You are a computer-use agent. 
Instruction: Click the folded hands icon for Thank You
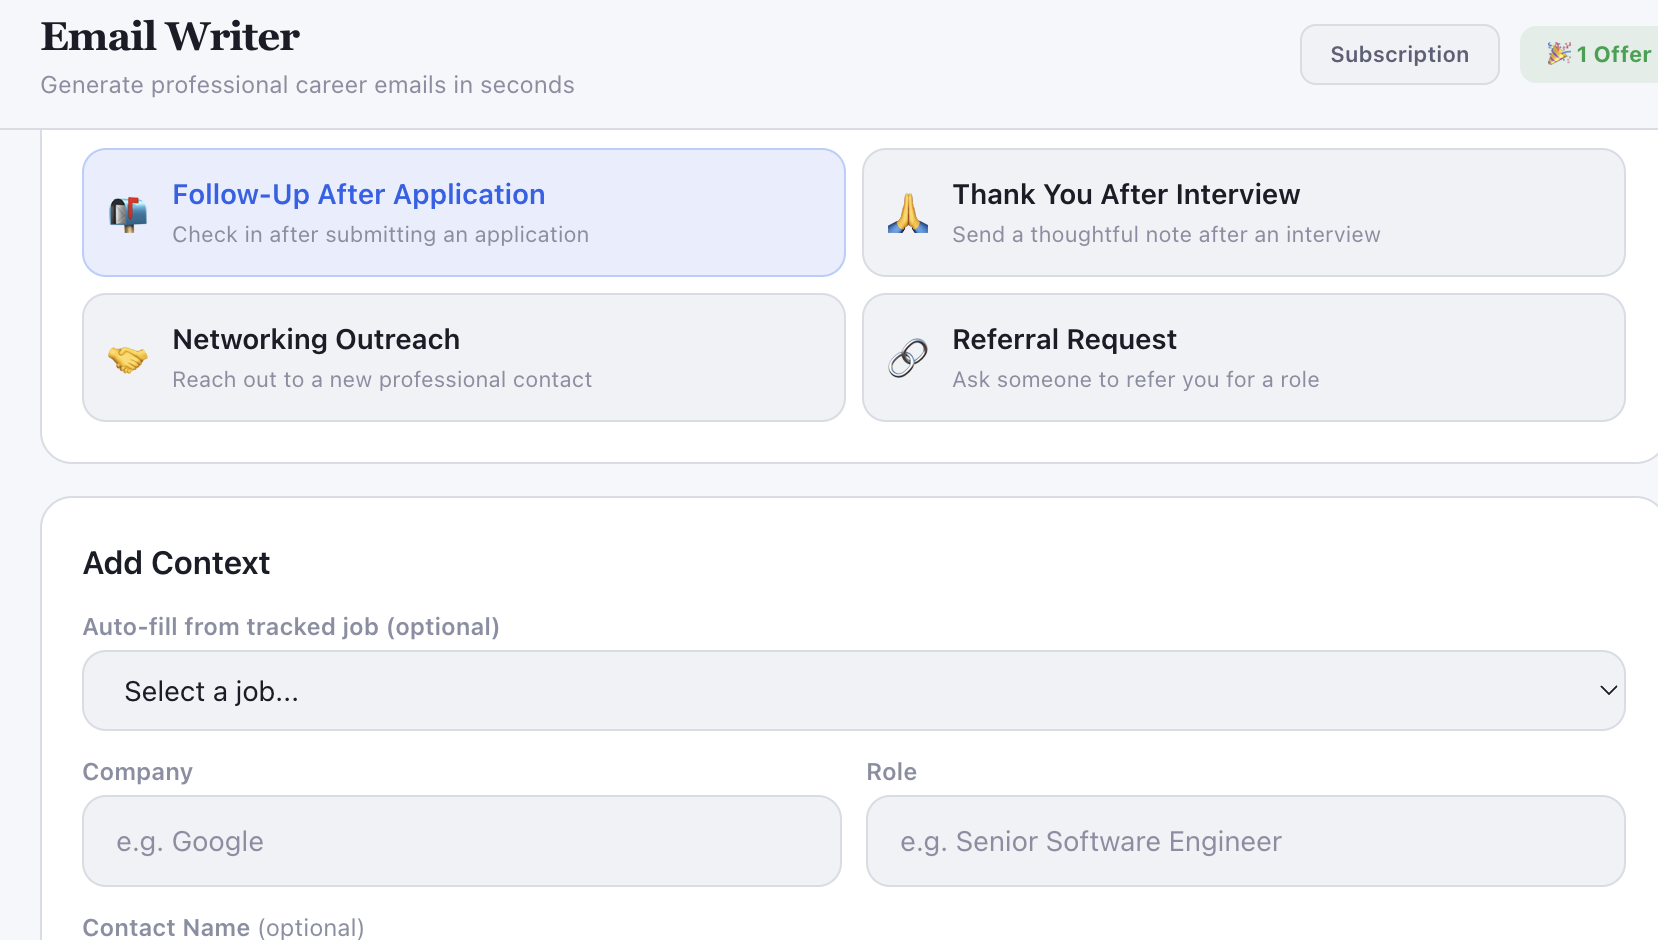[908, 212]
